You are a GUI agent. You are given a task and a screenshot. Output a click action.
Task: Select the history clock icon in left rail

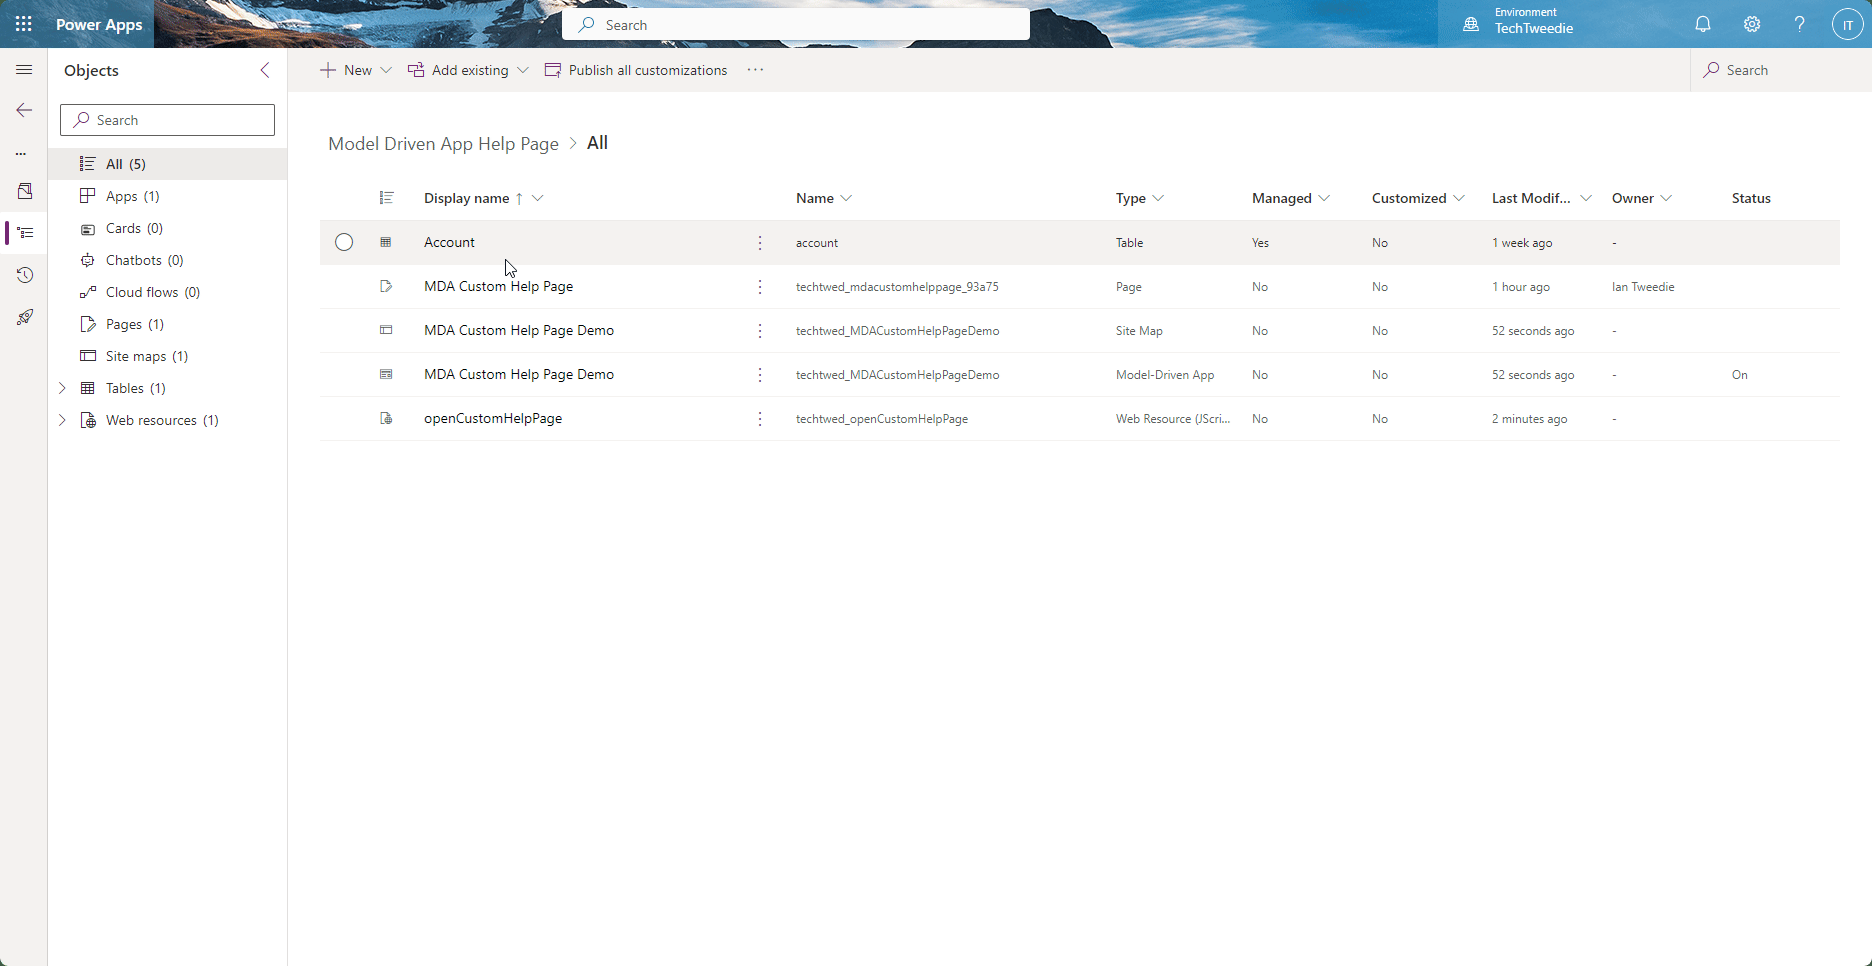click(x=24, y=275)
